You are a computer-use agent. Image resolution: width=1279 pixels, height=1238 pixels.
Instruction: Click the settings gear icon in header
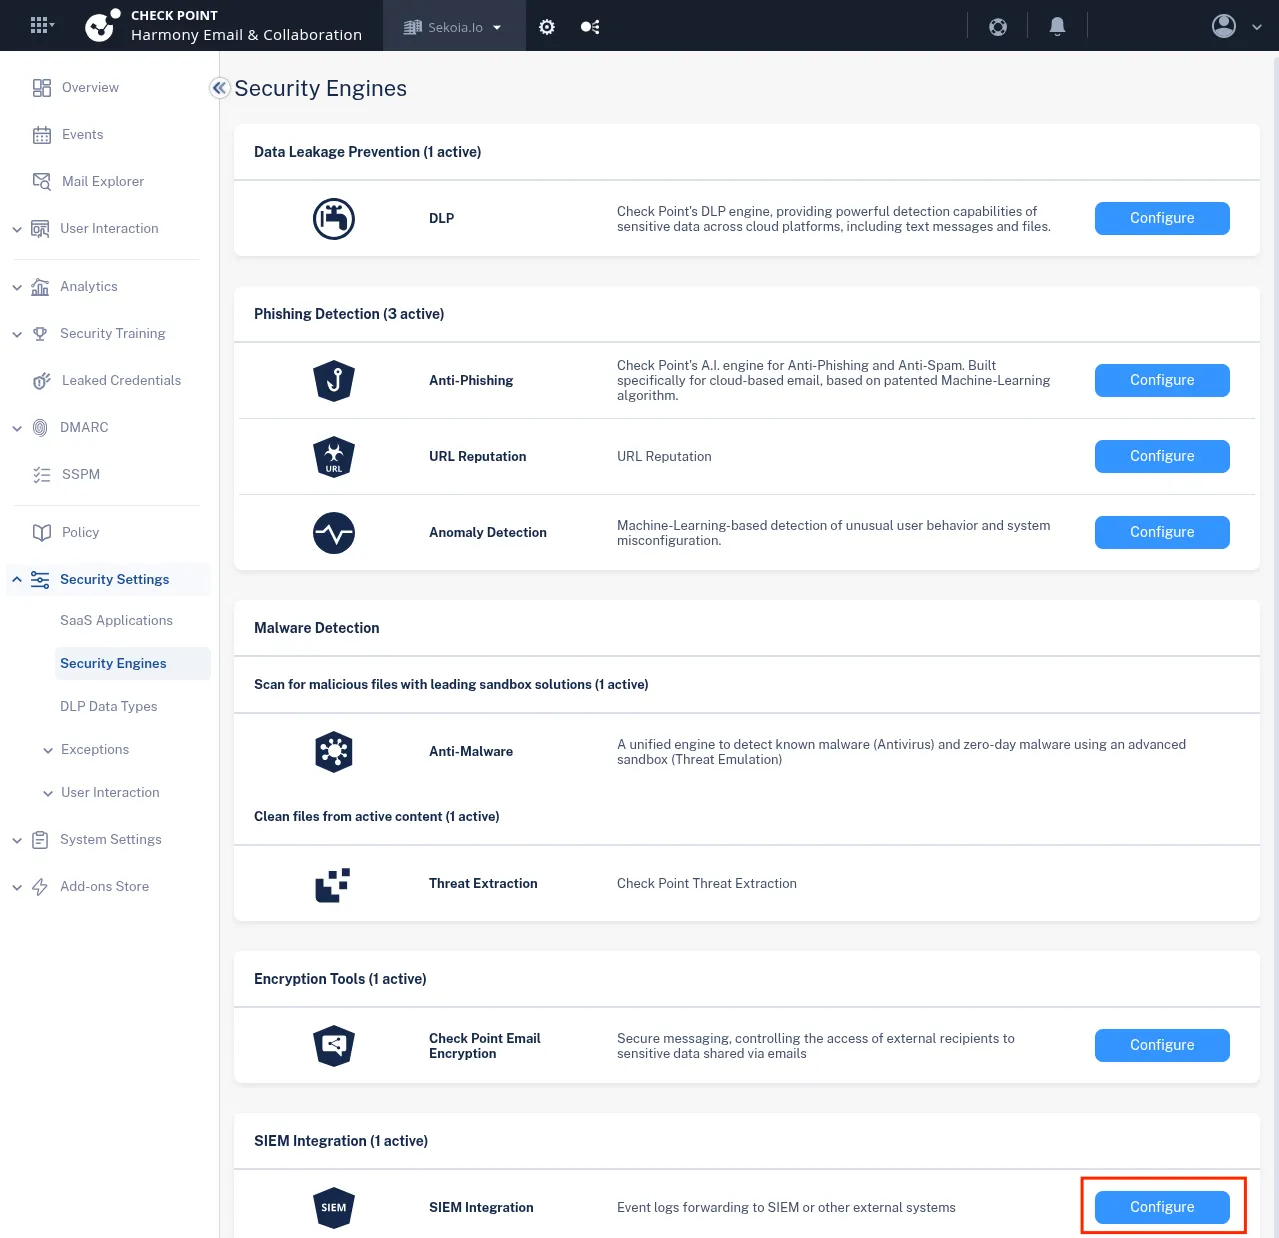[547, 27]
